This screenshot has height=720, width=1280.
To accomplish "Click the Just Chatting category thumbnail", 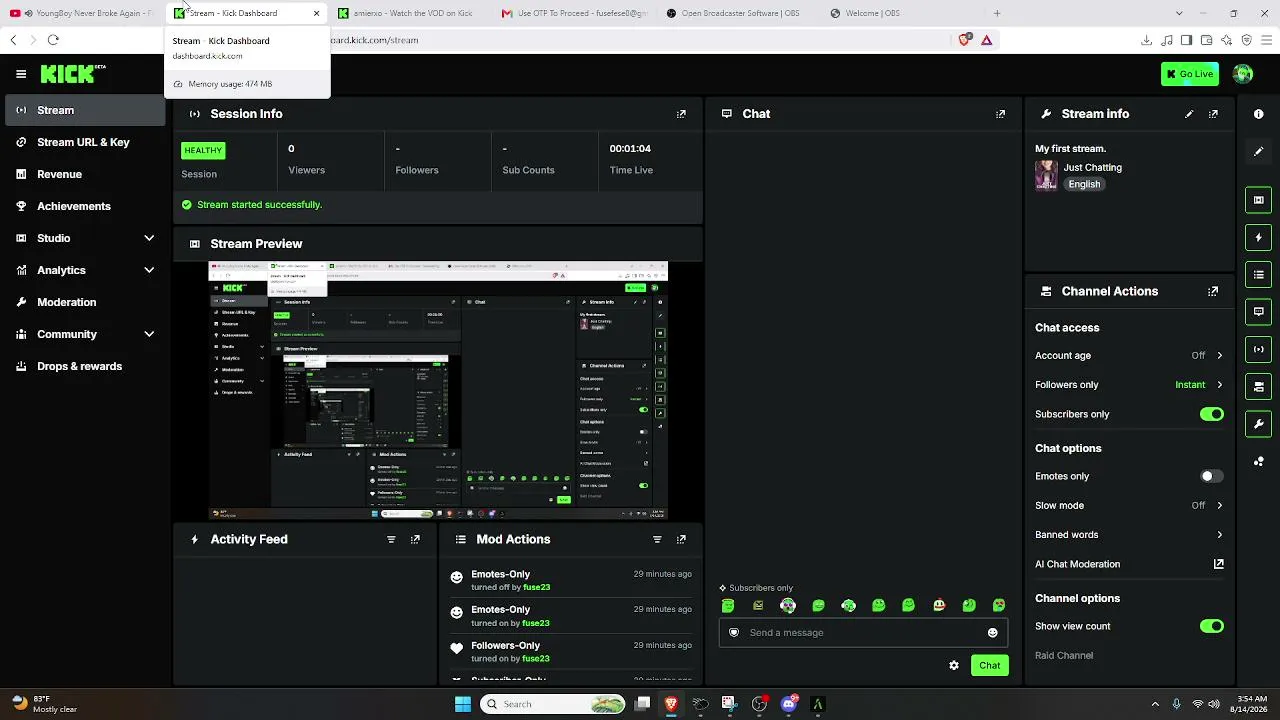I will point(1046,175).
